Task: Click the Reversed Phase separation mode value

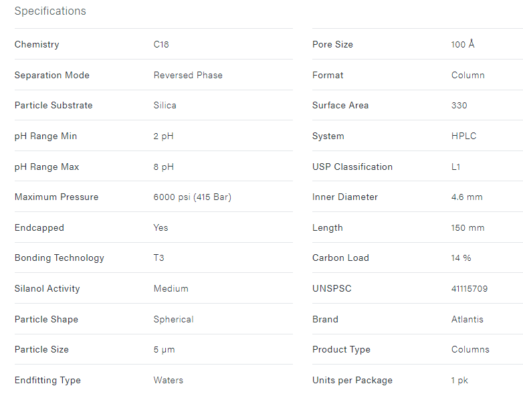Action: click(x=188, y=75)
